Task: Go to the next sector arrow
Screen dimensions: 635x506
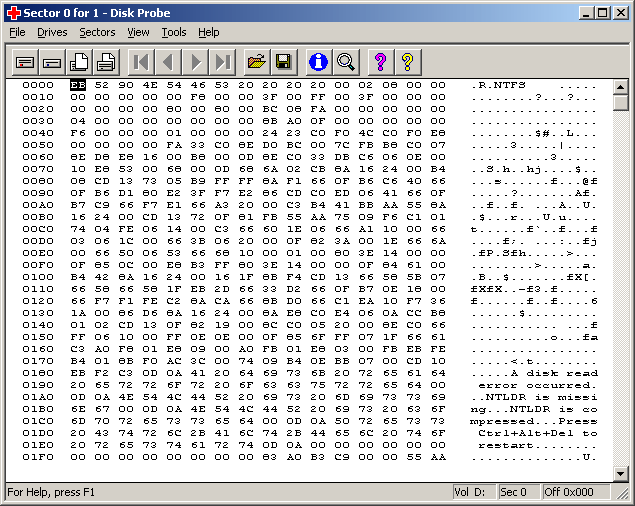Action: (195, 62)
